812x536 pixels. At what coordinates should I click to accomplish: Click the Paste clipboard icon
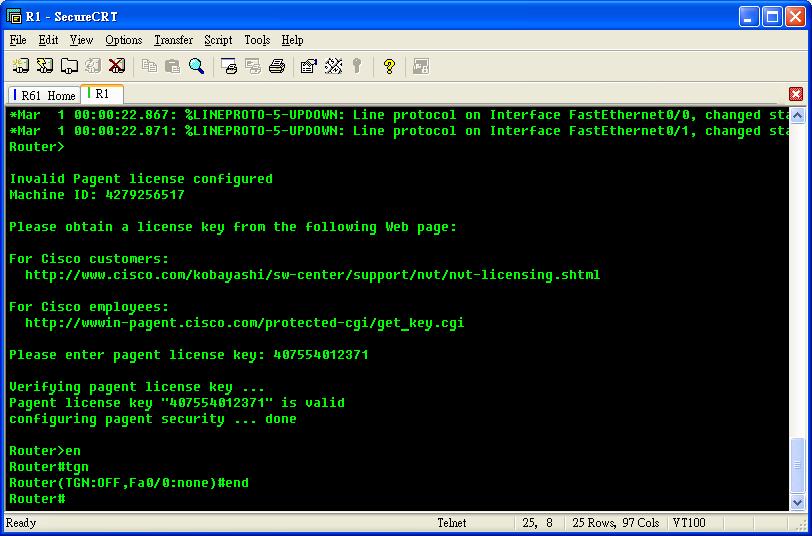point(172,66)
